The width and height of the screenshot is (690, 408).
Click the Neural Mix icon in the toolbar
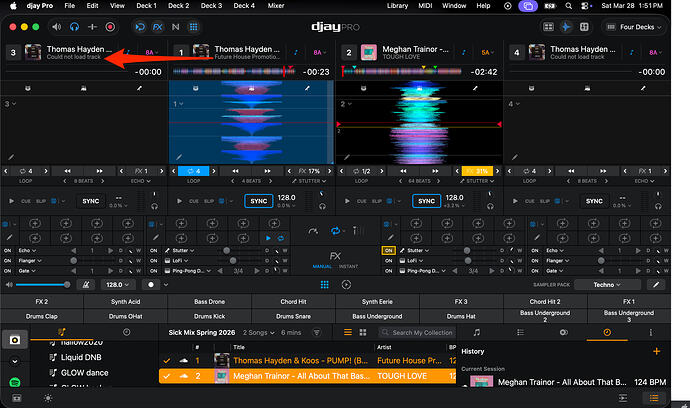(x=176, y=27)
